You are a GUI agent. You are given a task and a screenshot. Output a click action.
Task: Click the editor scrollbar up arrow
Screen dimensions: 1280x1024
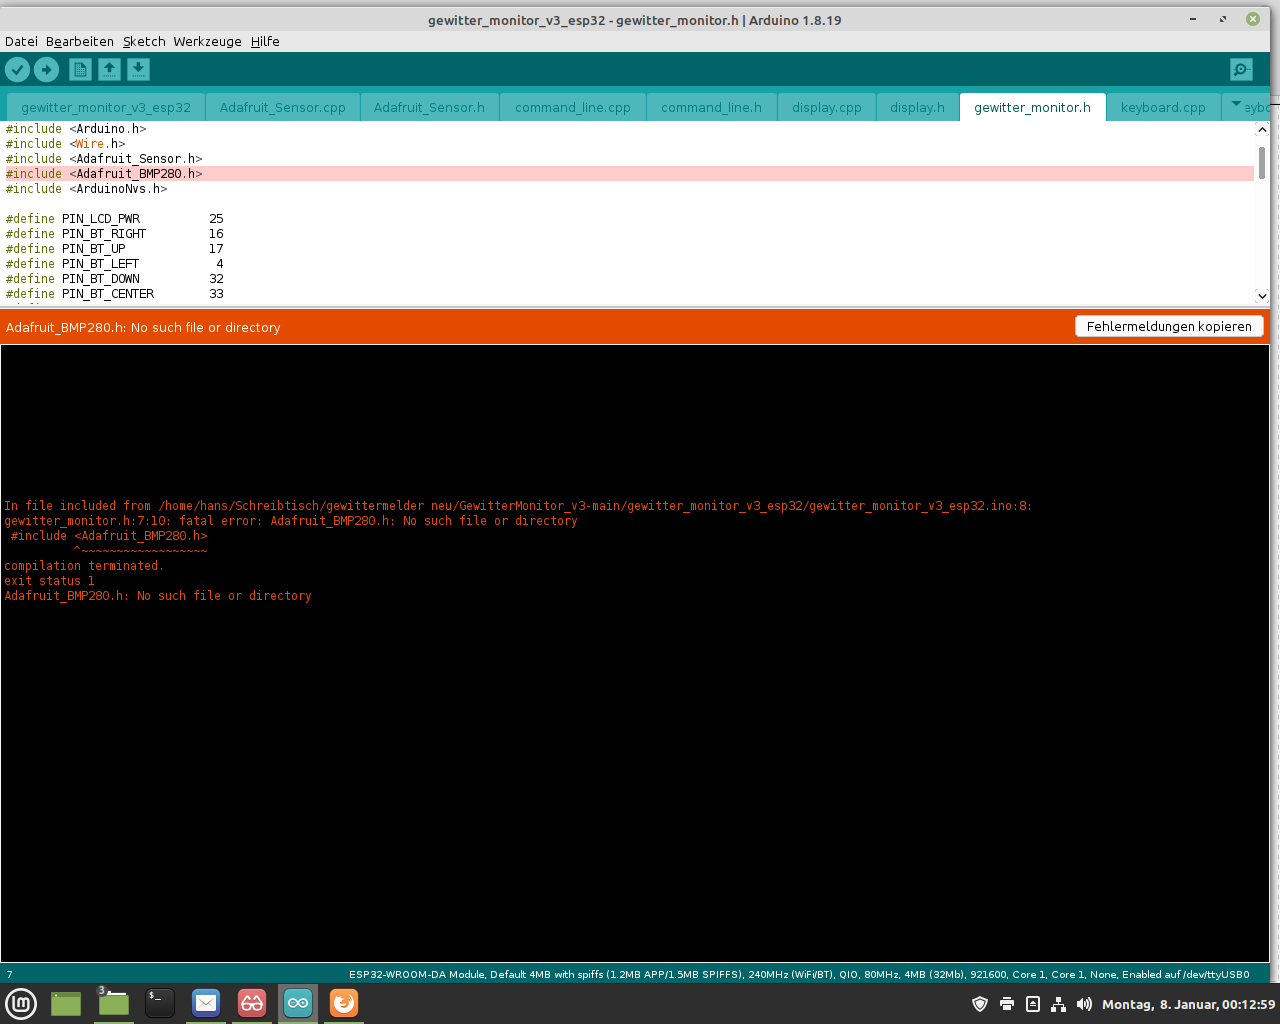click(1262, 130)
